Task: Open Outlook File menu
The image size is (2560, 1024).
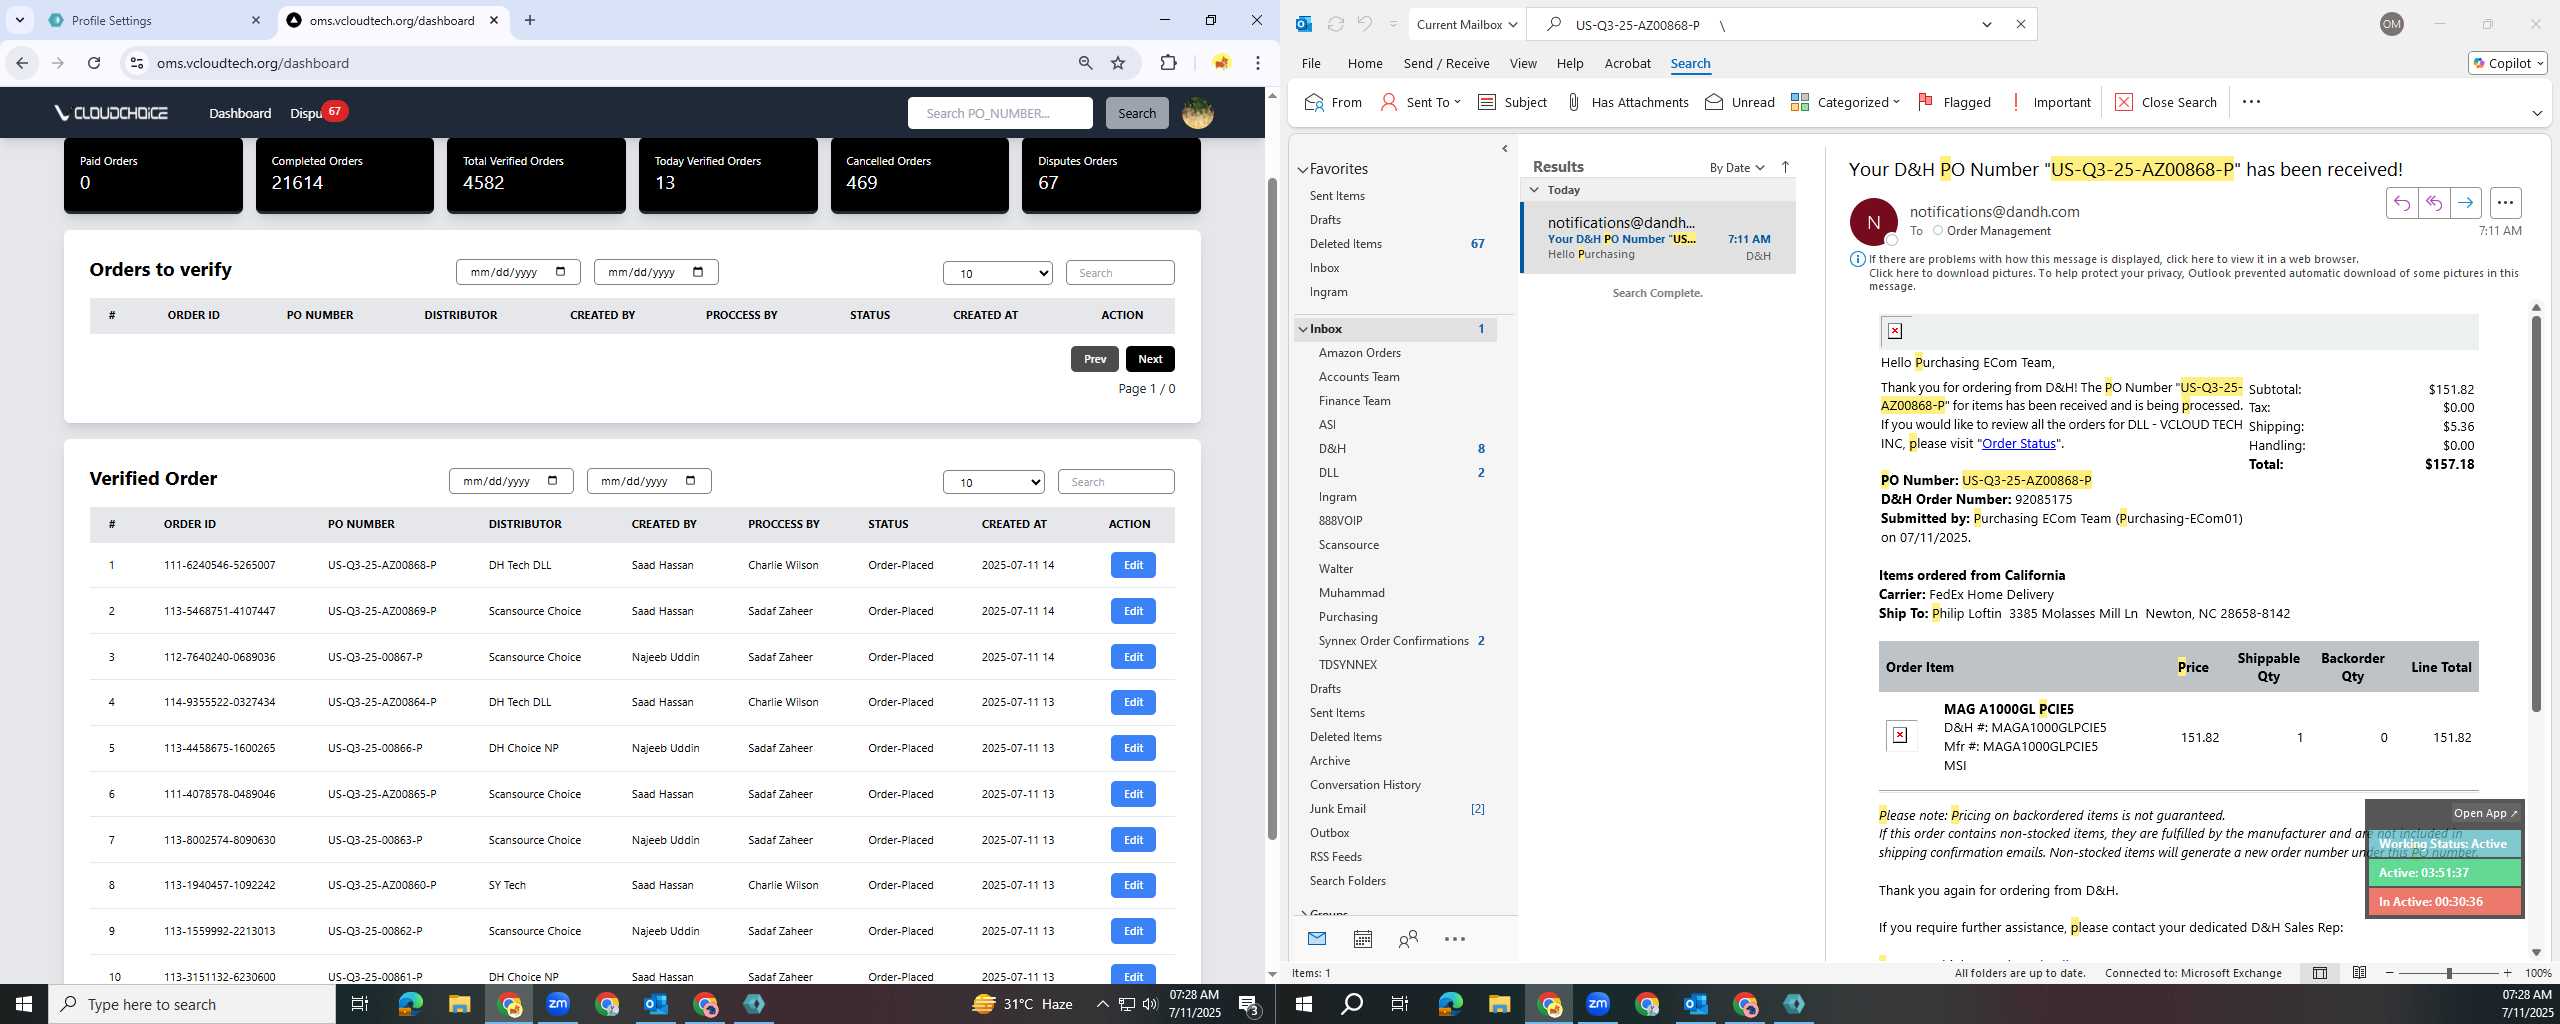Action: coord(1311,63)
